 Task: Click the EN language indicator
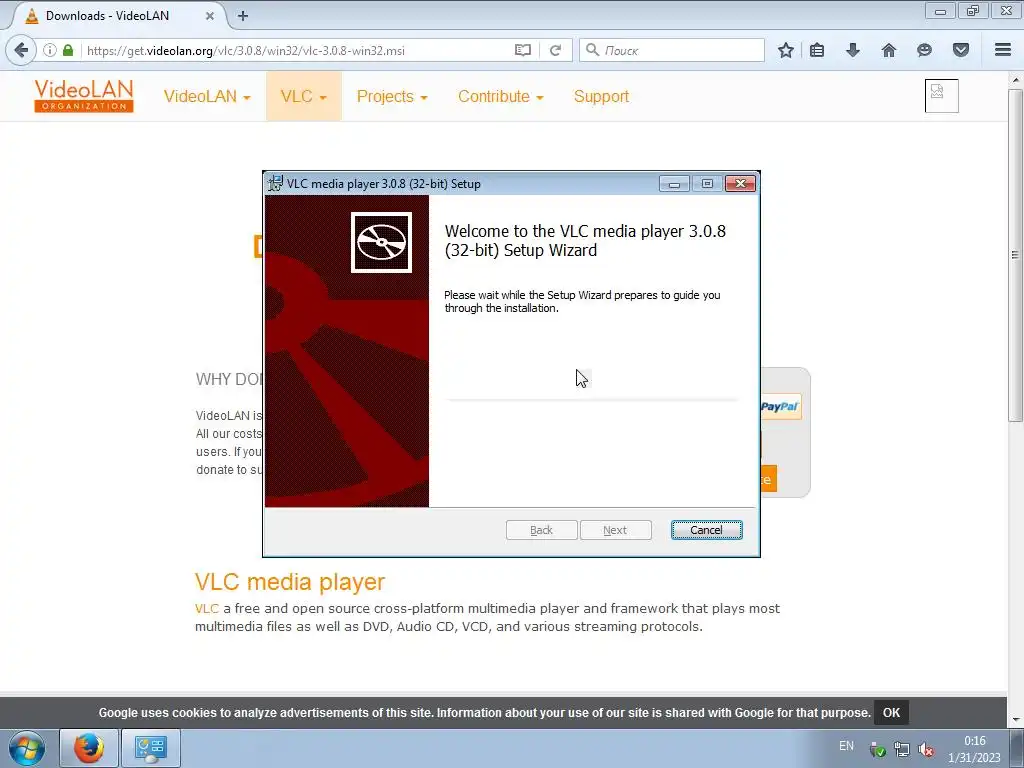tap(846, 746)
